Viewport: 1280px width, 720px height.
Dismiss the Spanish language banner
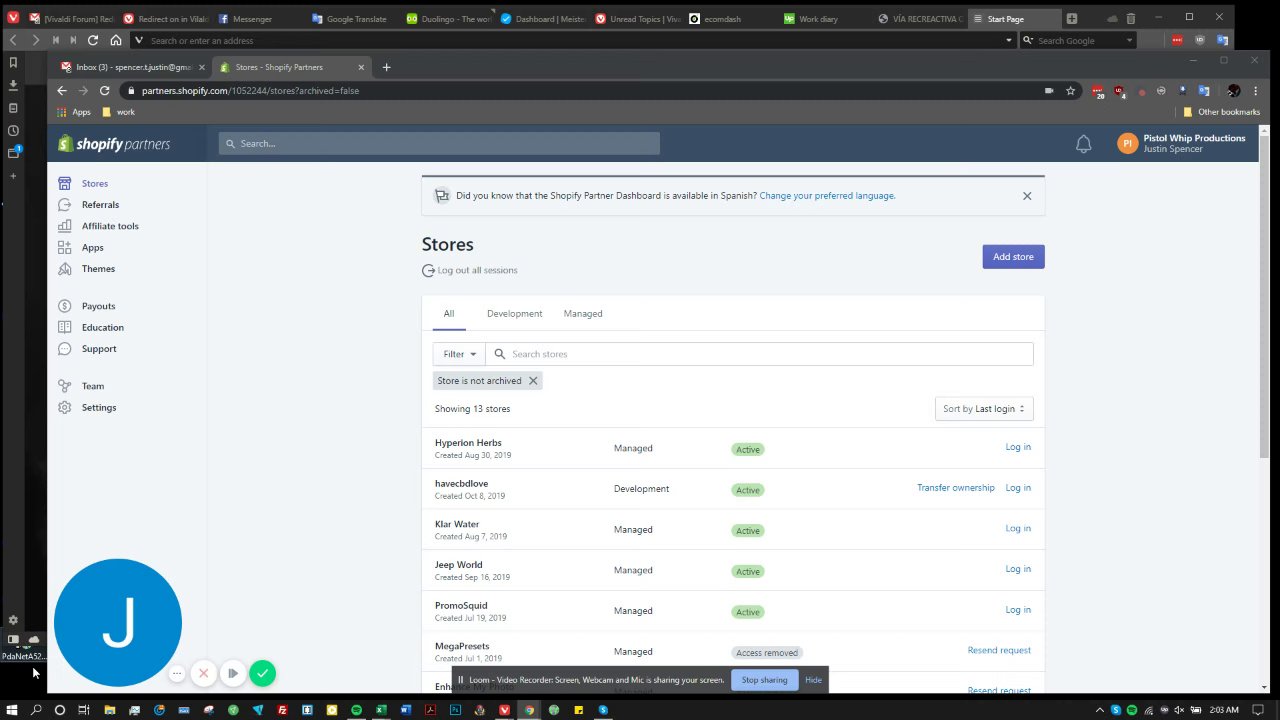(1027, 196)
